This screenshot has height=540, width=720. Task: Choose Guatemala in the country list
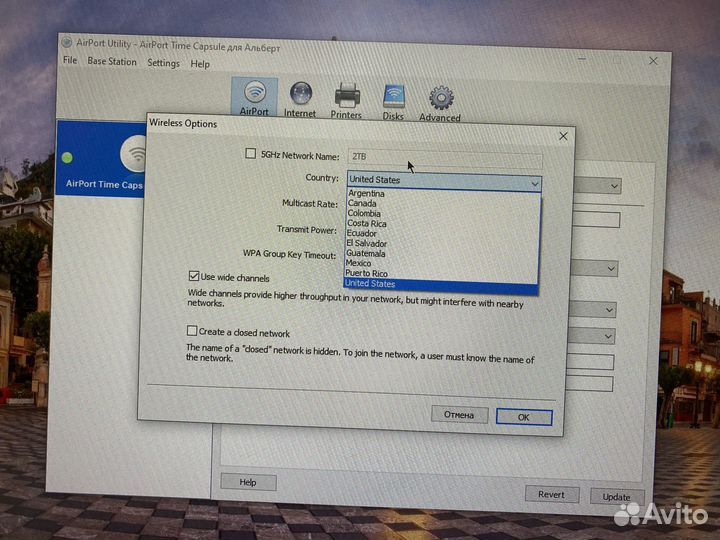(442, 253)
